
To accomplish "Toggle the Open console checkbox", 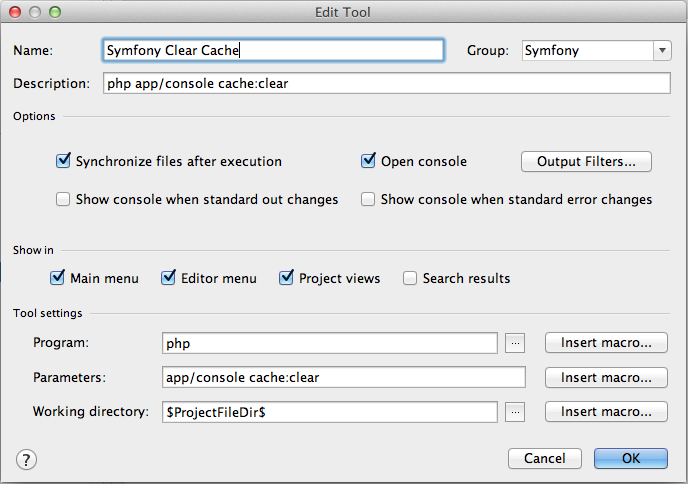I will pyautogui.click(x=368, y=161).
